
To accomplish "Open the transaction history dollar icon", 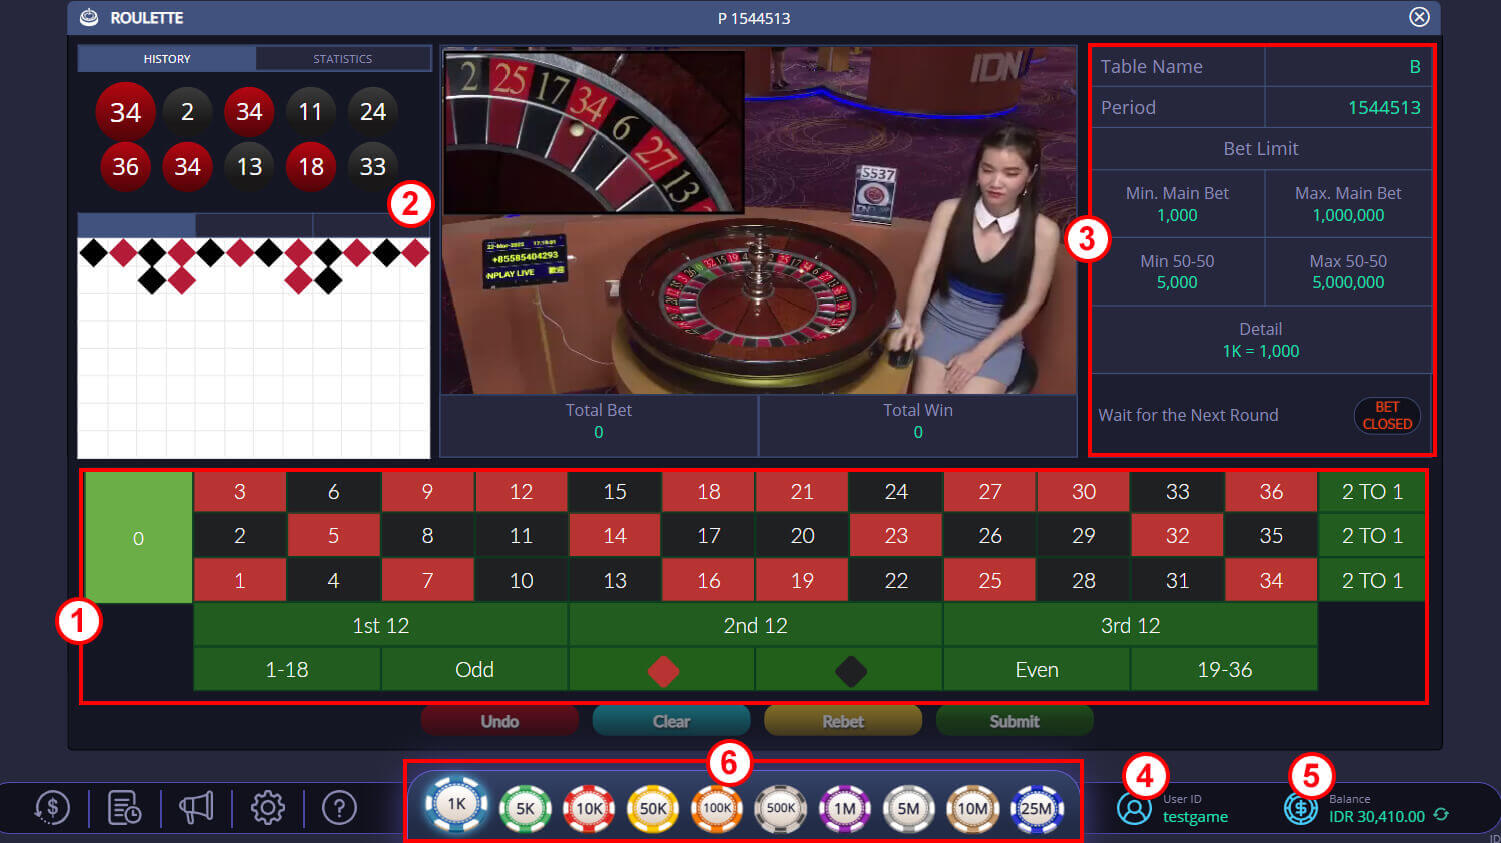I will [52, 807].
